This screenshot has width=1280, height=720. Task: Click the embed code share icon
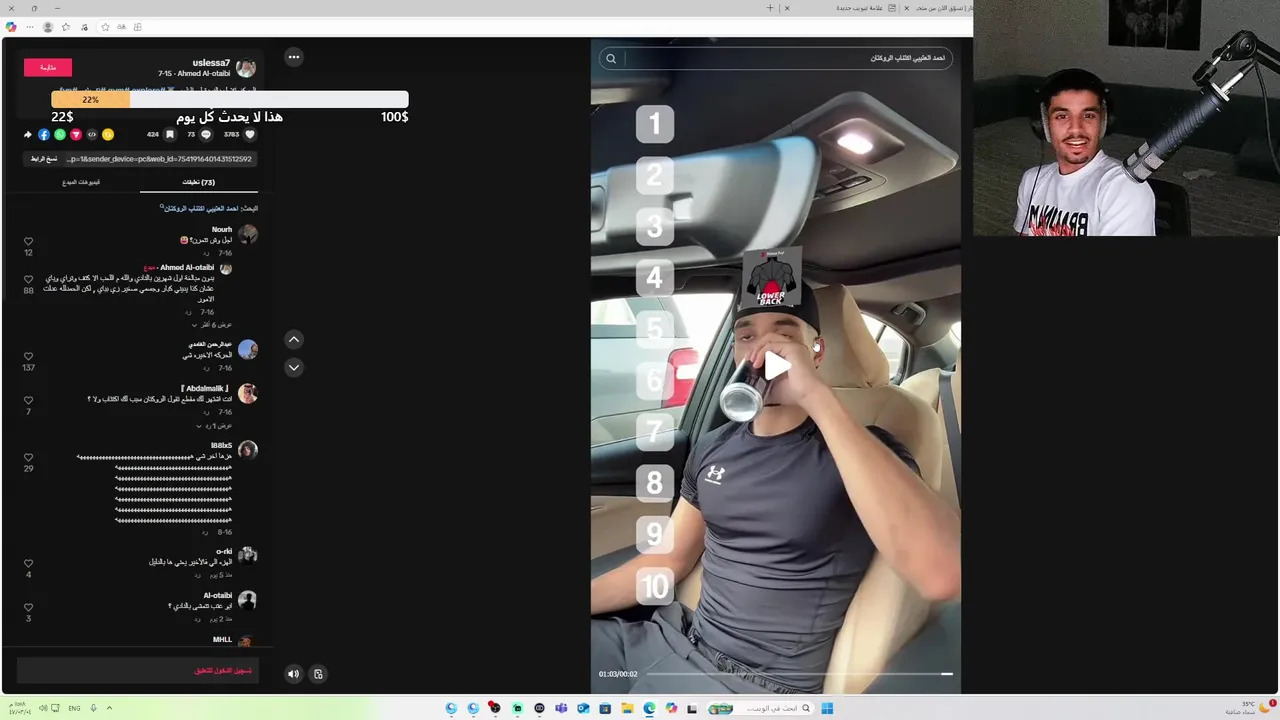click(x=92, y=134)
